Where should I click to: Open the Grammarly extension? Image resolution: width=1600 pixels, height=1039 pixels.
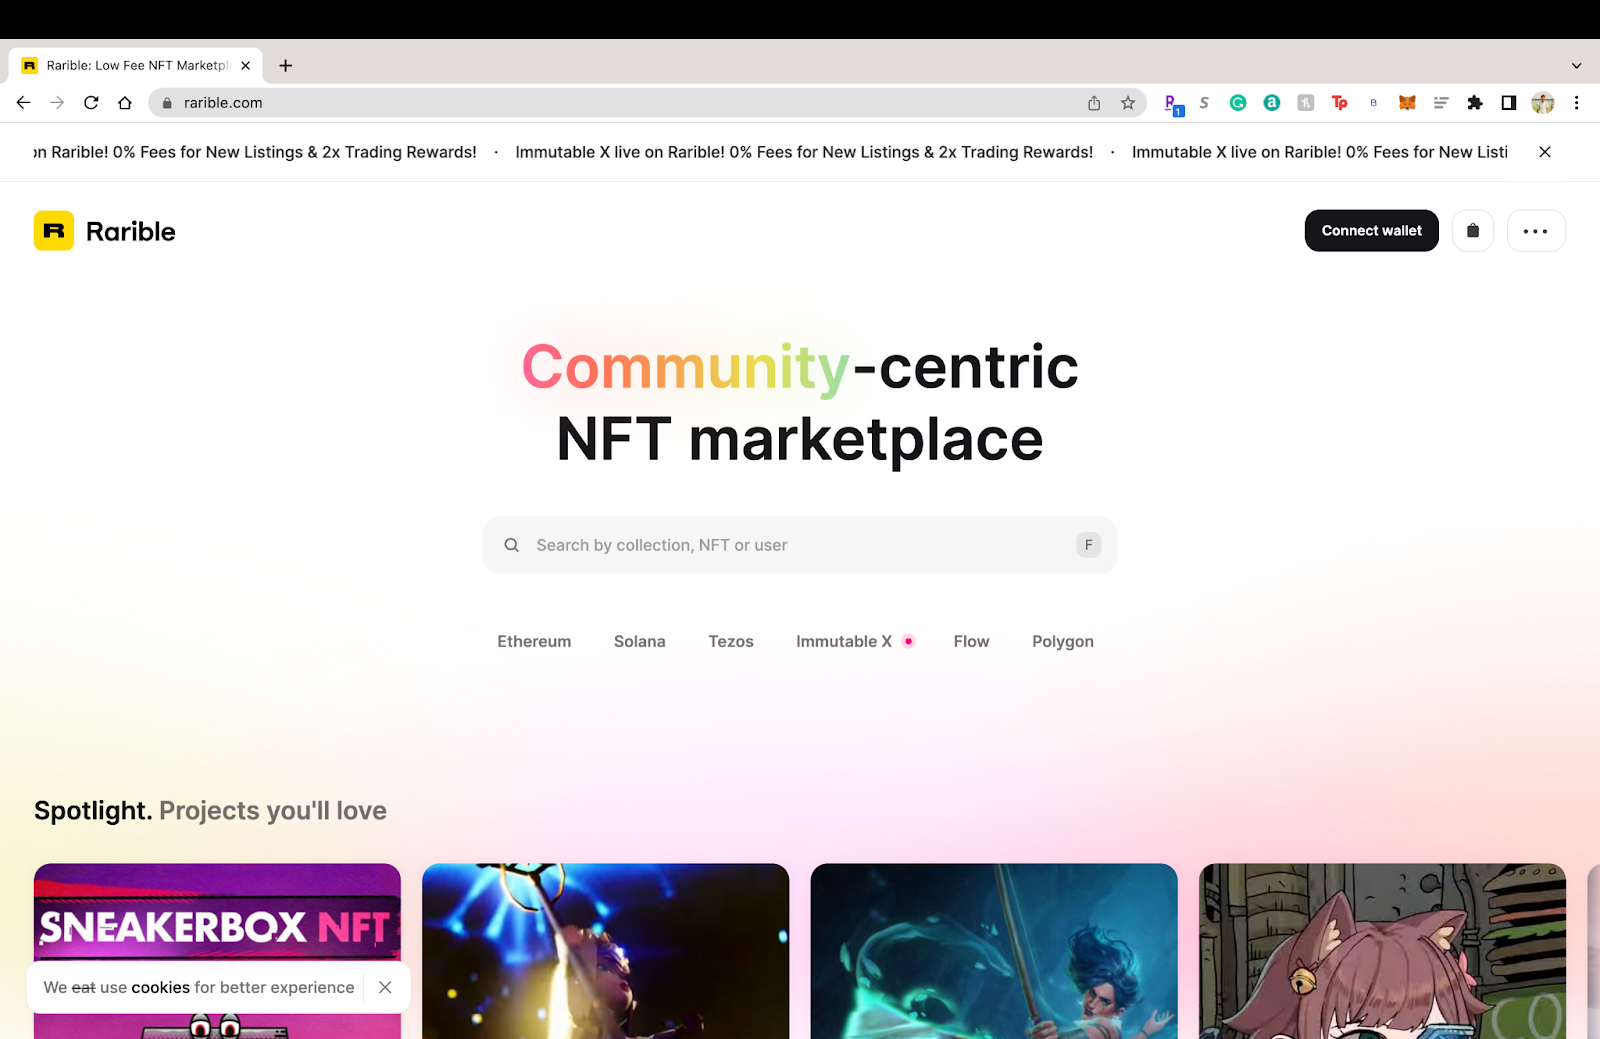pyautogui.click(x=1238, y=103)
